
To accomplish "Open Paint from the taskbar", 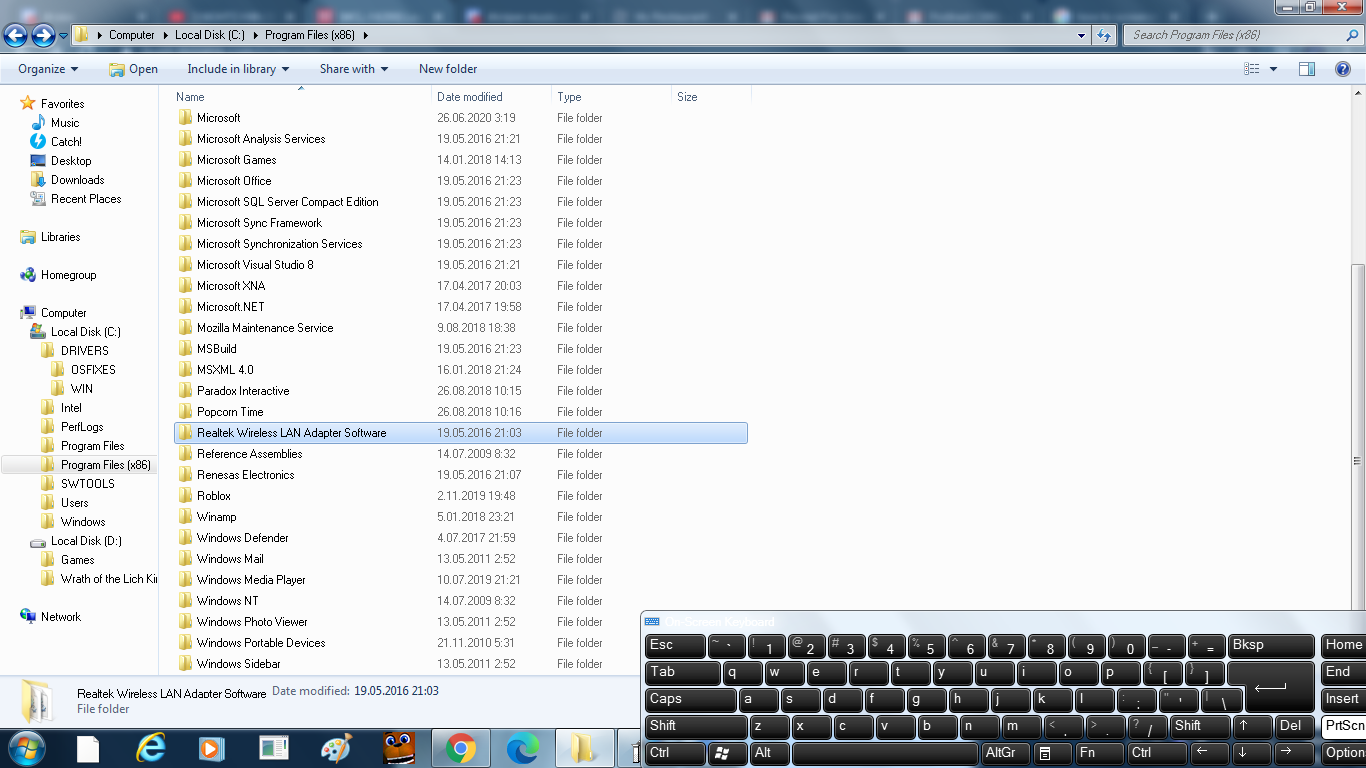I will coord(336,747).
